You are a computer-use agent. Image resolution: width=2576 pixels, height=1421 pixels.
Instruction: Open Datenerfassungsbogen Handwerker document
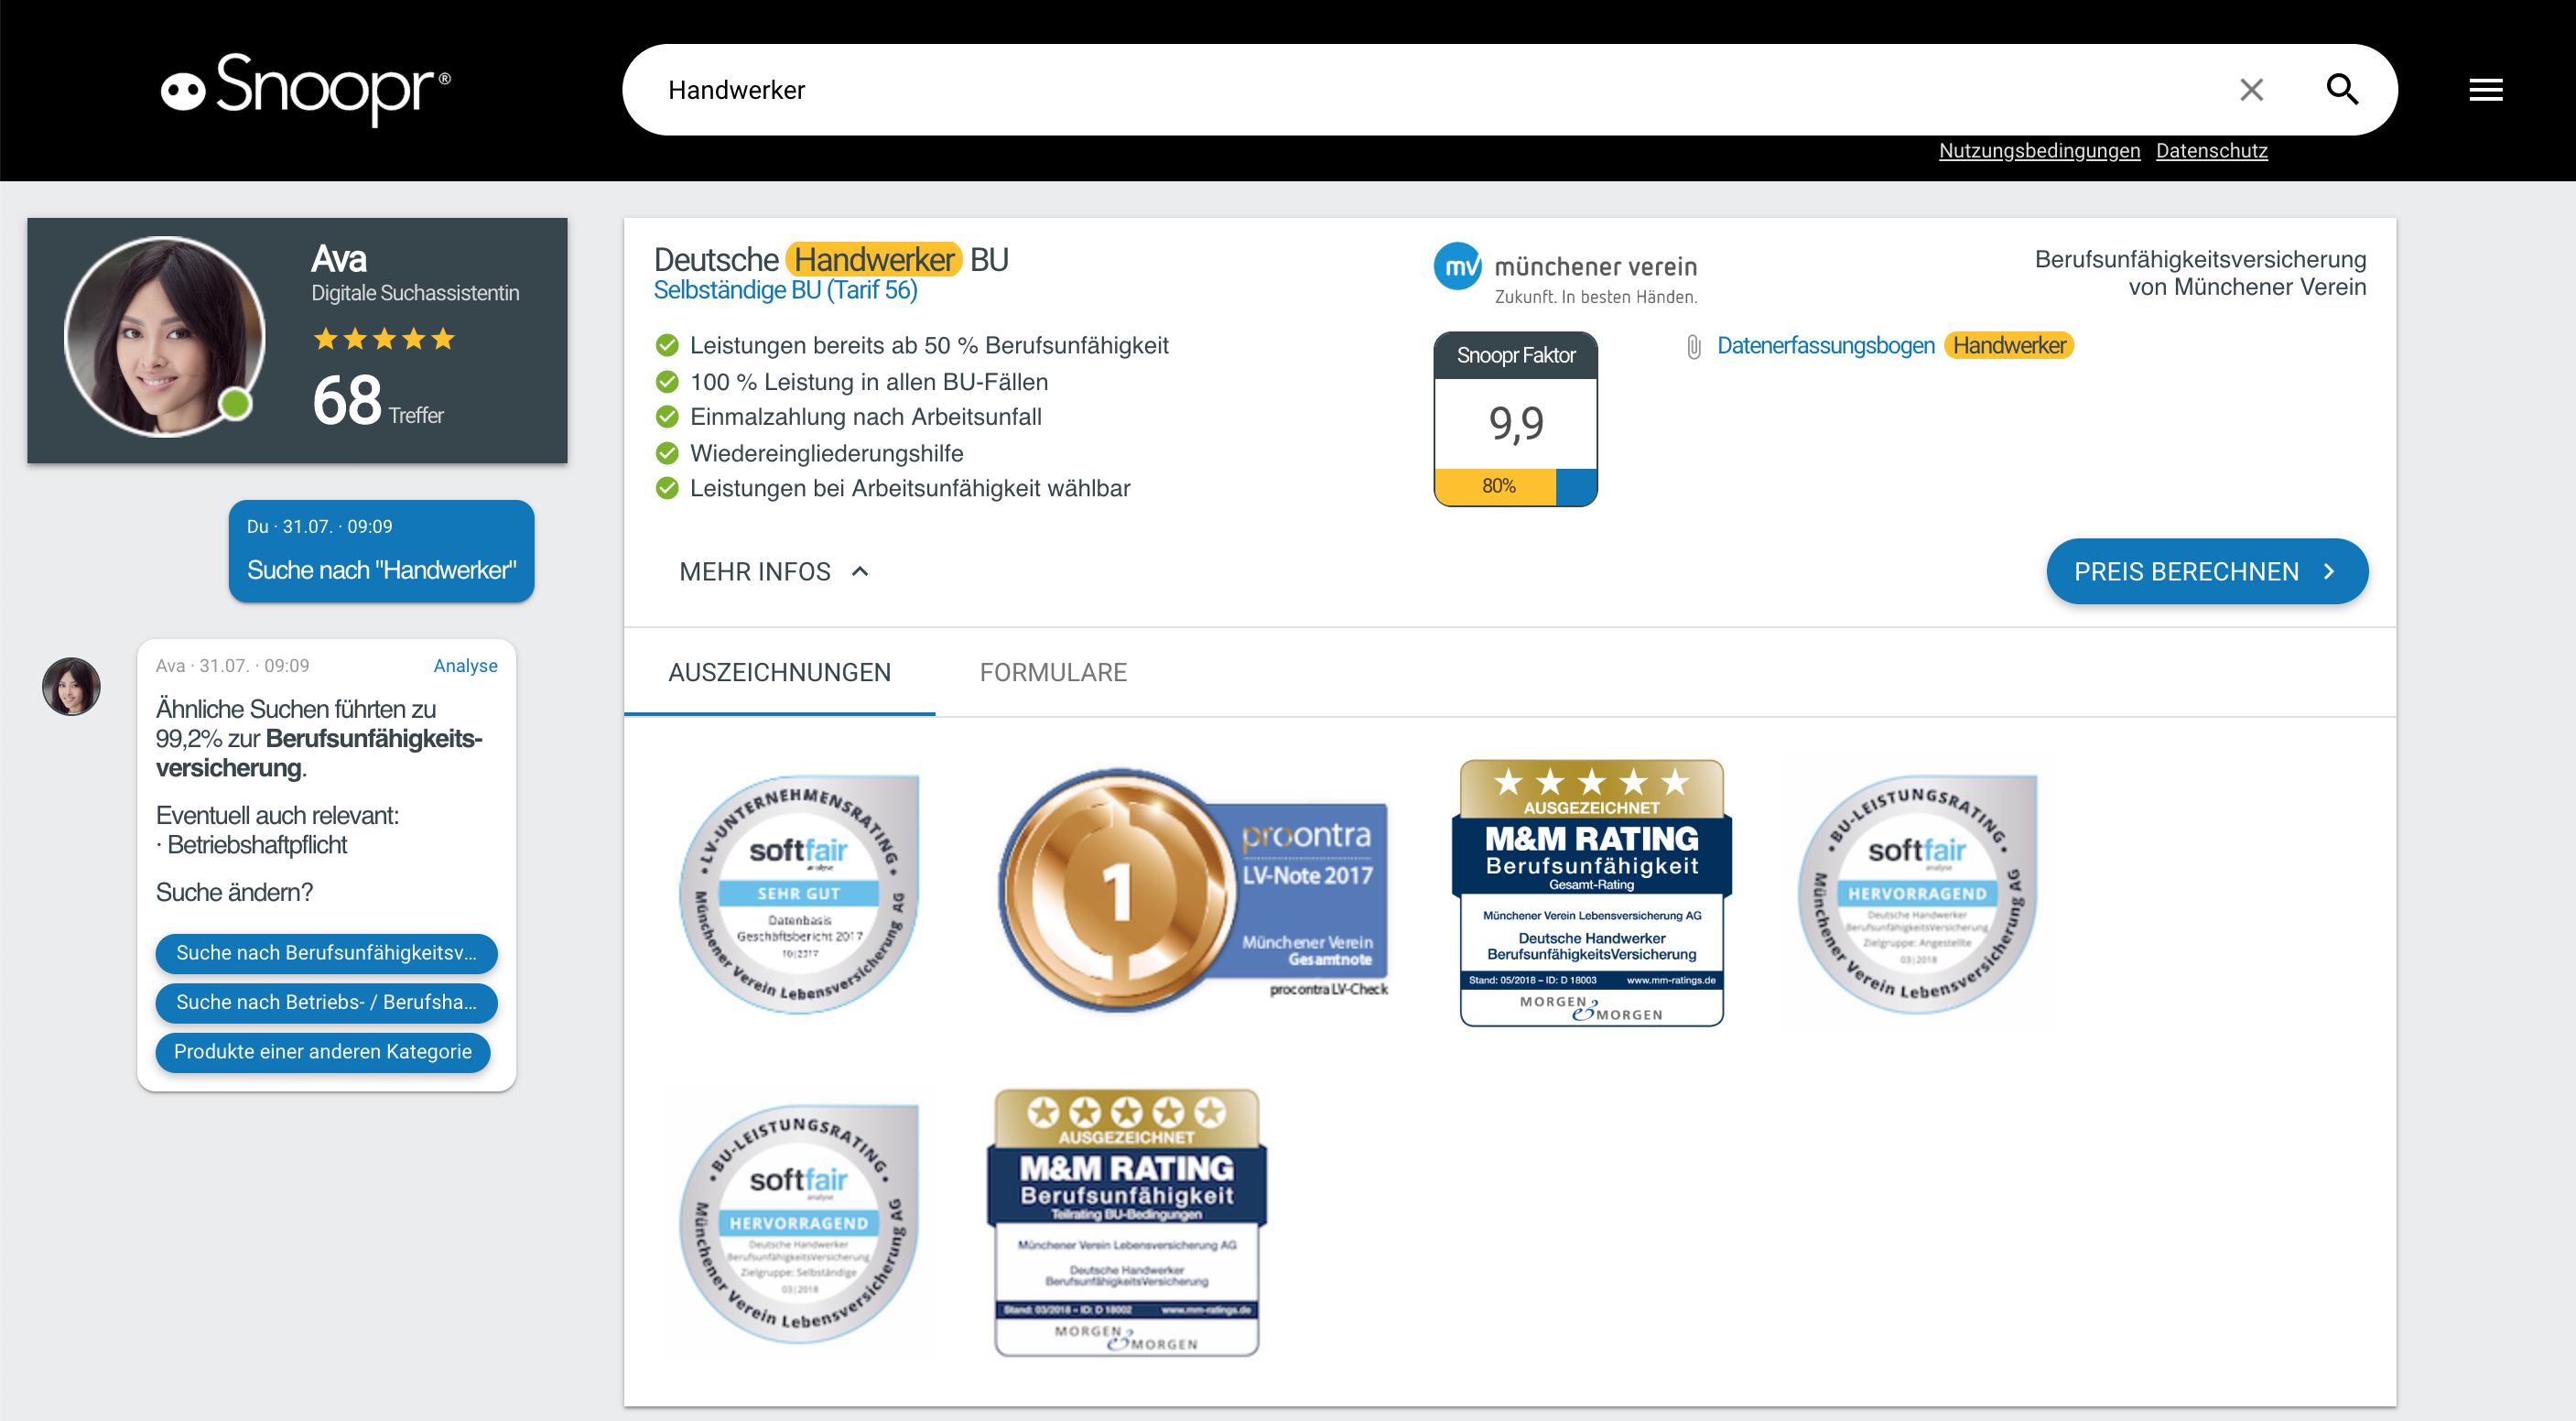point(1894,346)
